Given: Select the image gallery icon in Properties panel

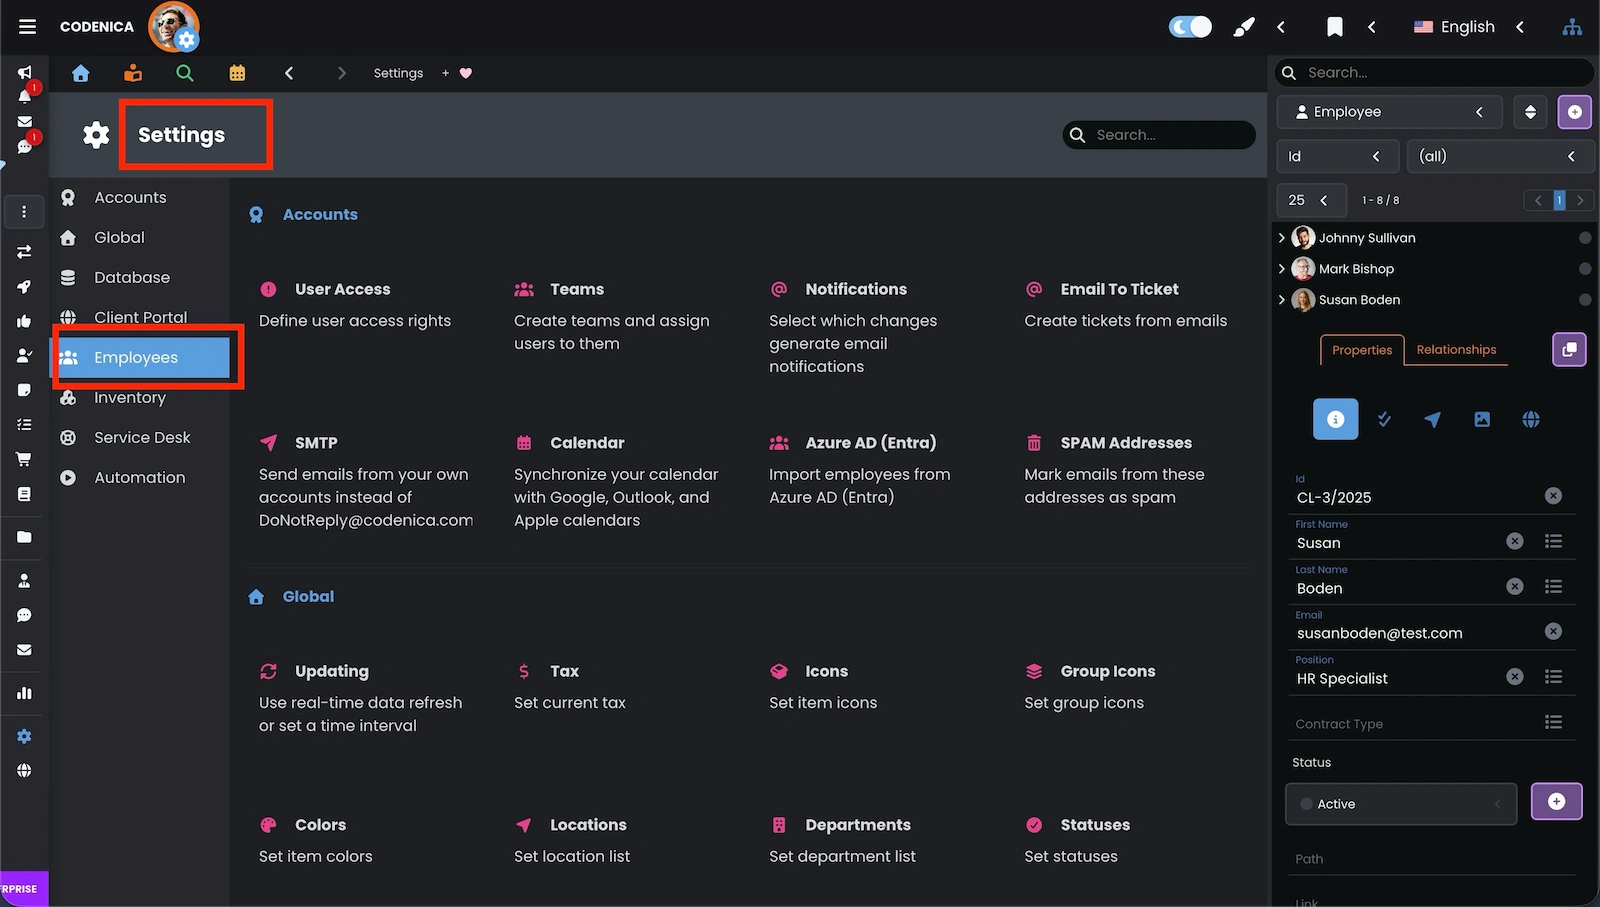Looking at the screenshot, I should [x=1482, y=419].
